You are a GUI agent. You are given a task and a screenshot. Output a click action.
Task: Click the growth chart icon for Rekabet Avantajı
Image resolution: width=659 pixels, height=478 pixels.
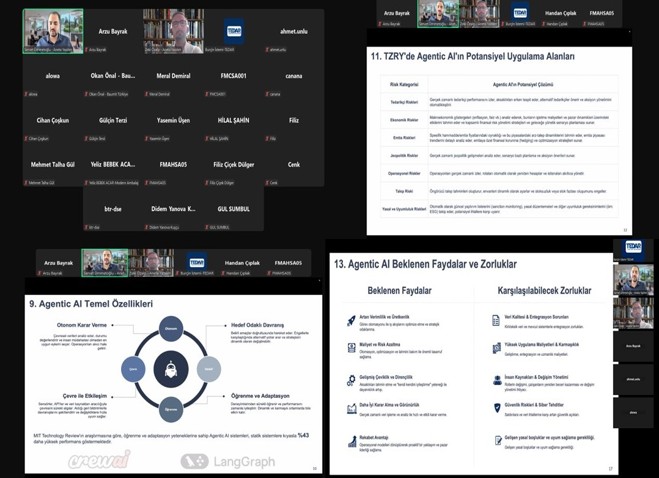point(352,441)
